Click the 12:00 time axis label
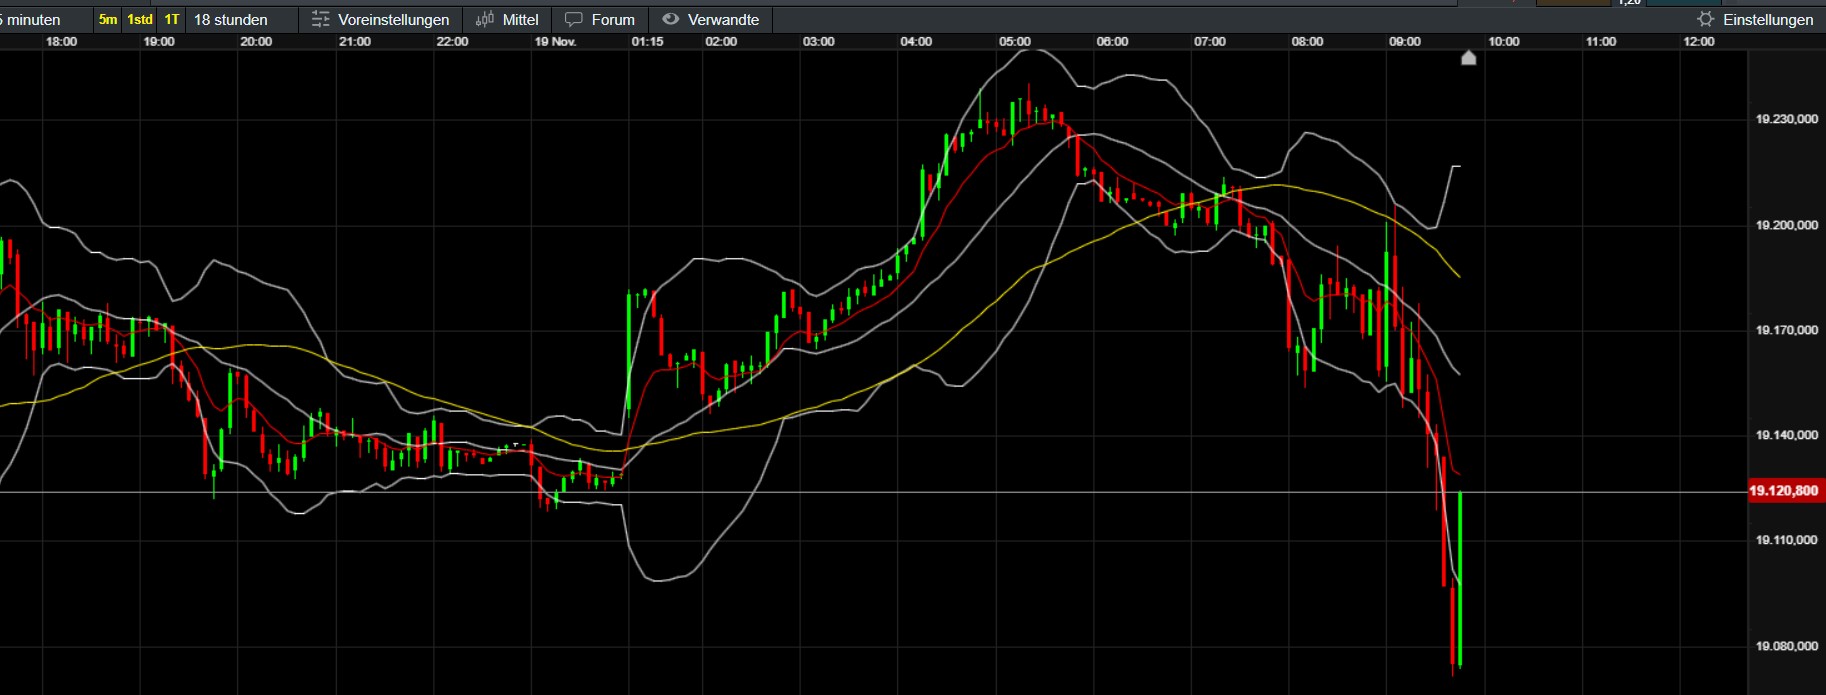Image resolution: width=1826 pixels, height=695 pixels. pos(1698,42)
